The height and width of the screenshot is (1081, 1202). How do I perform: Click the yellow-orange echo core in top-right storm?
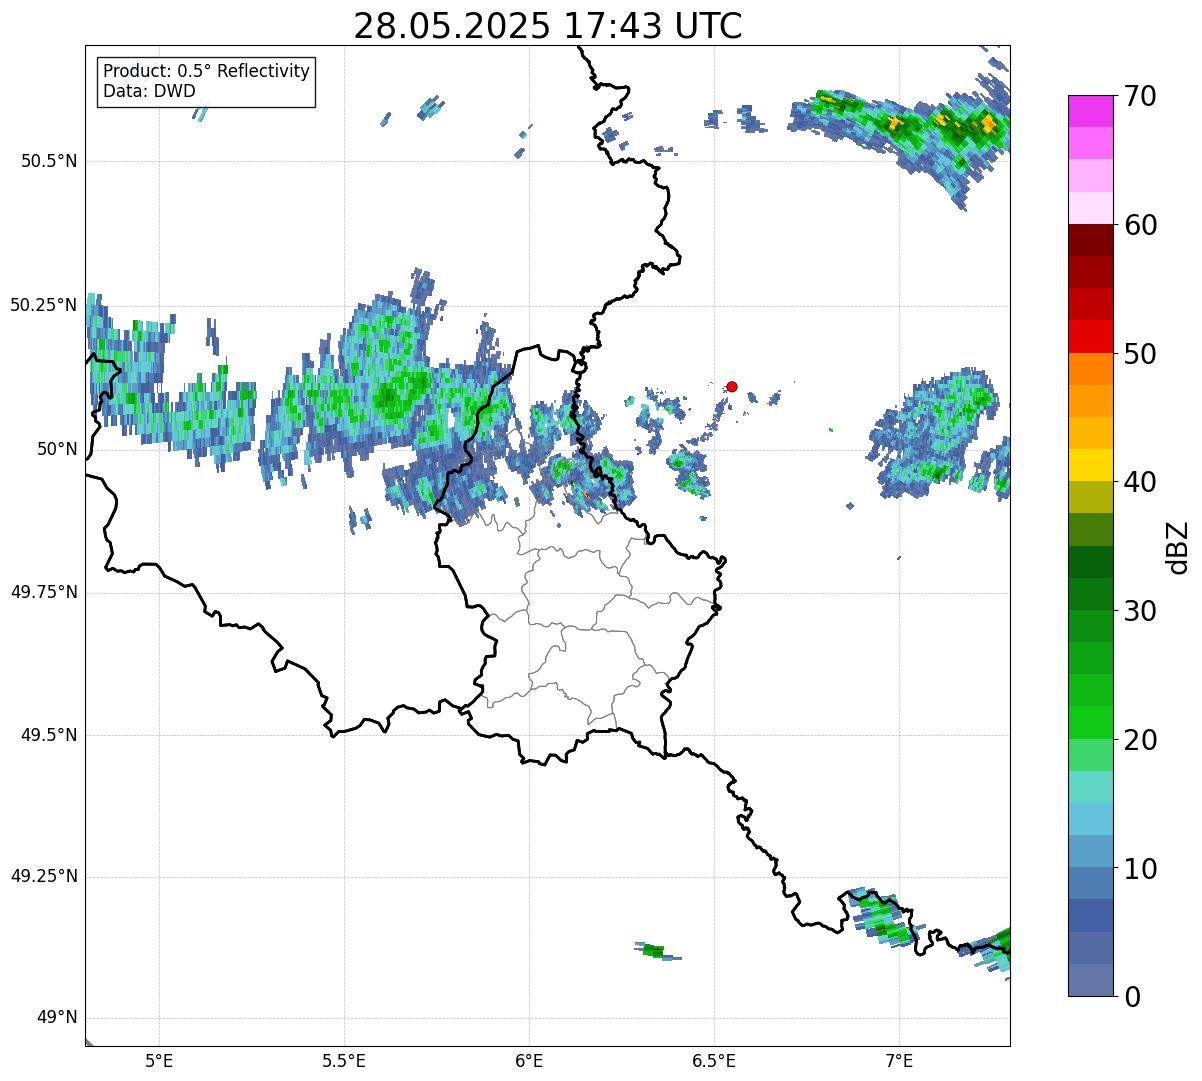point(988,124)
